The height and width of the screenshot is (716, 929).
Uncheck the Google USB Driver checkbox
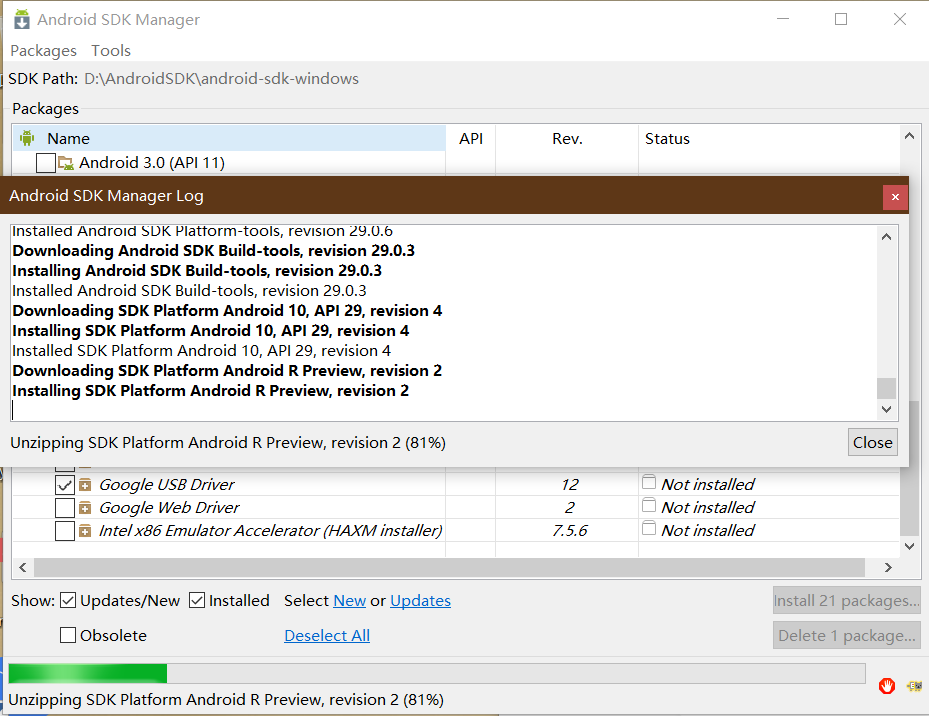65,485
